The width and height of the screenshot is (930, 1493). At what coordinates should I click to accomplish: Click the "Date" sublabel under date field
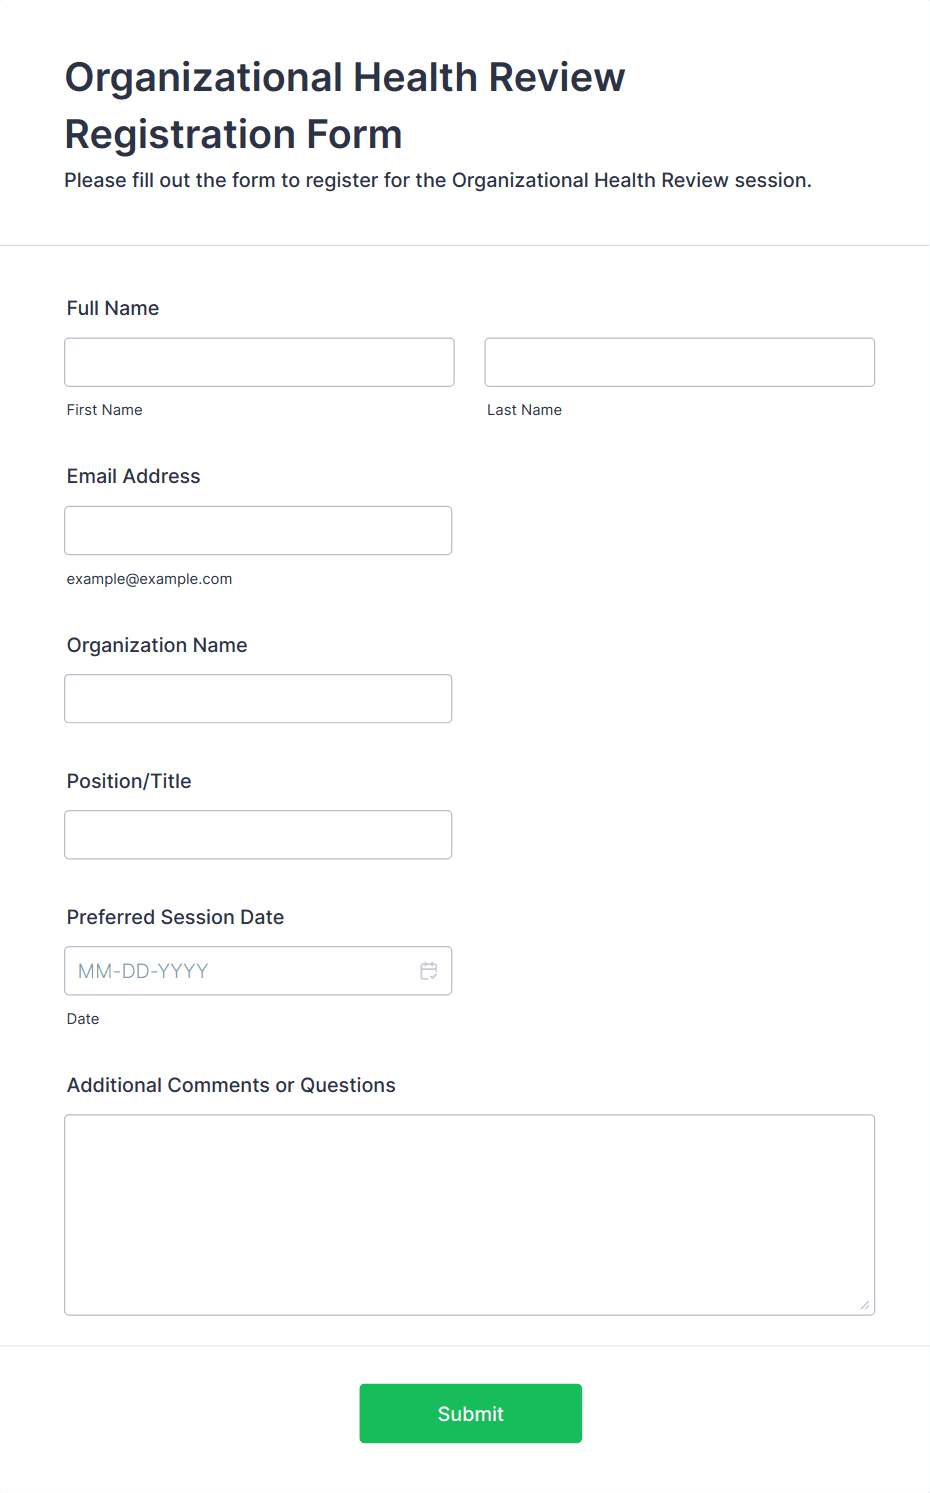[x=83, y=1019]
